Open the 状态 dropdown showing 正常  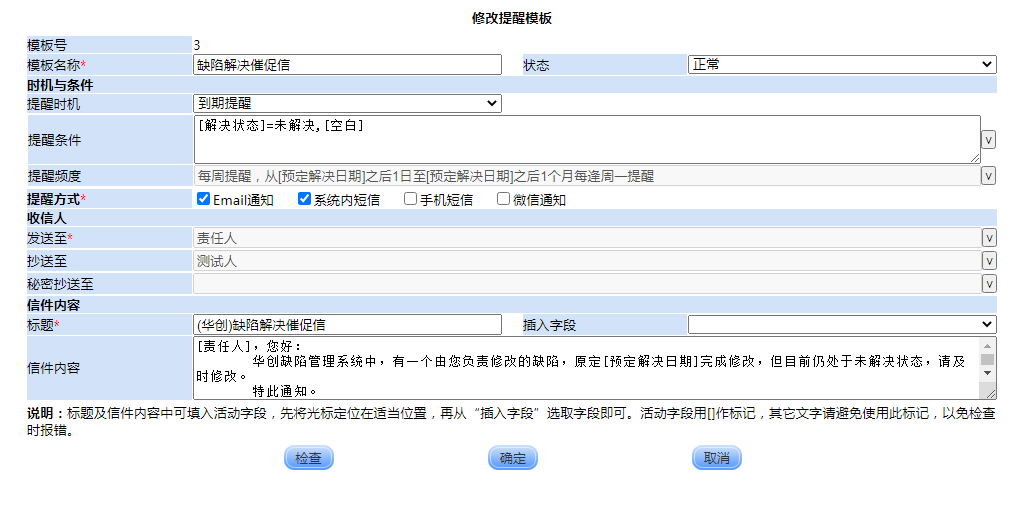tap(841, 65)
